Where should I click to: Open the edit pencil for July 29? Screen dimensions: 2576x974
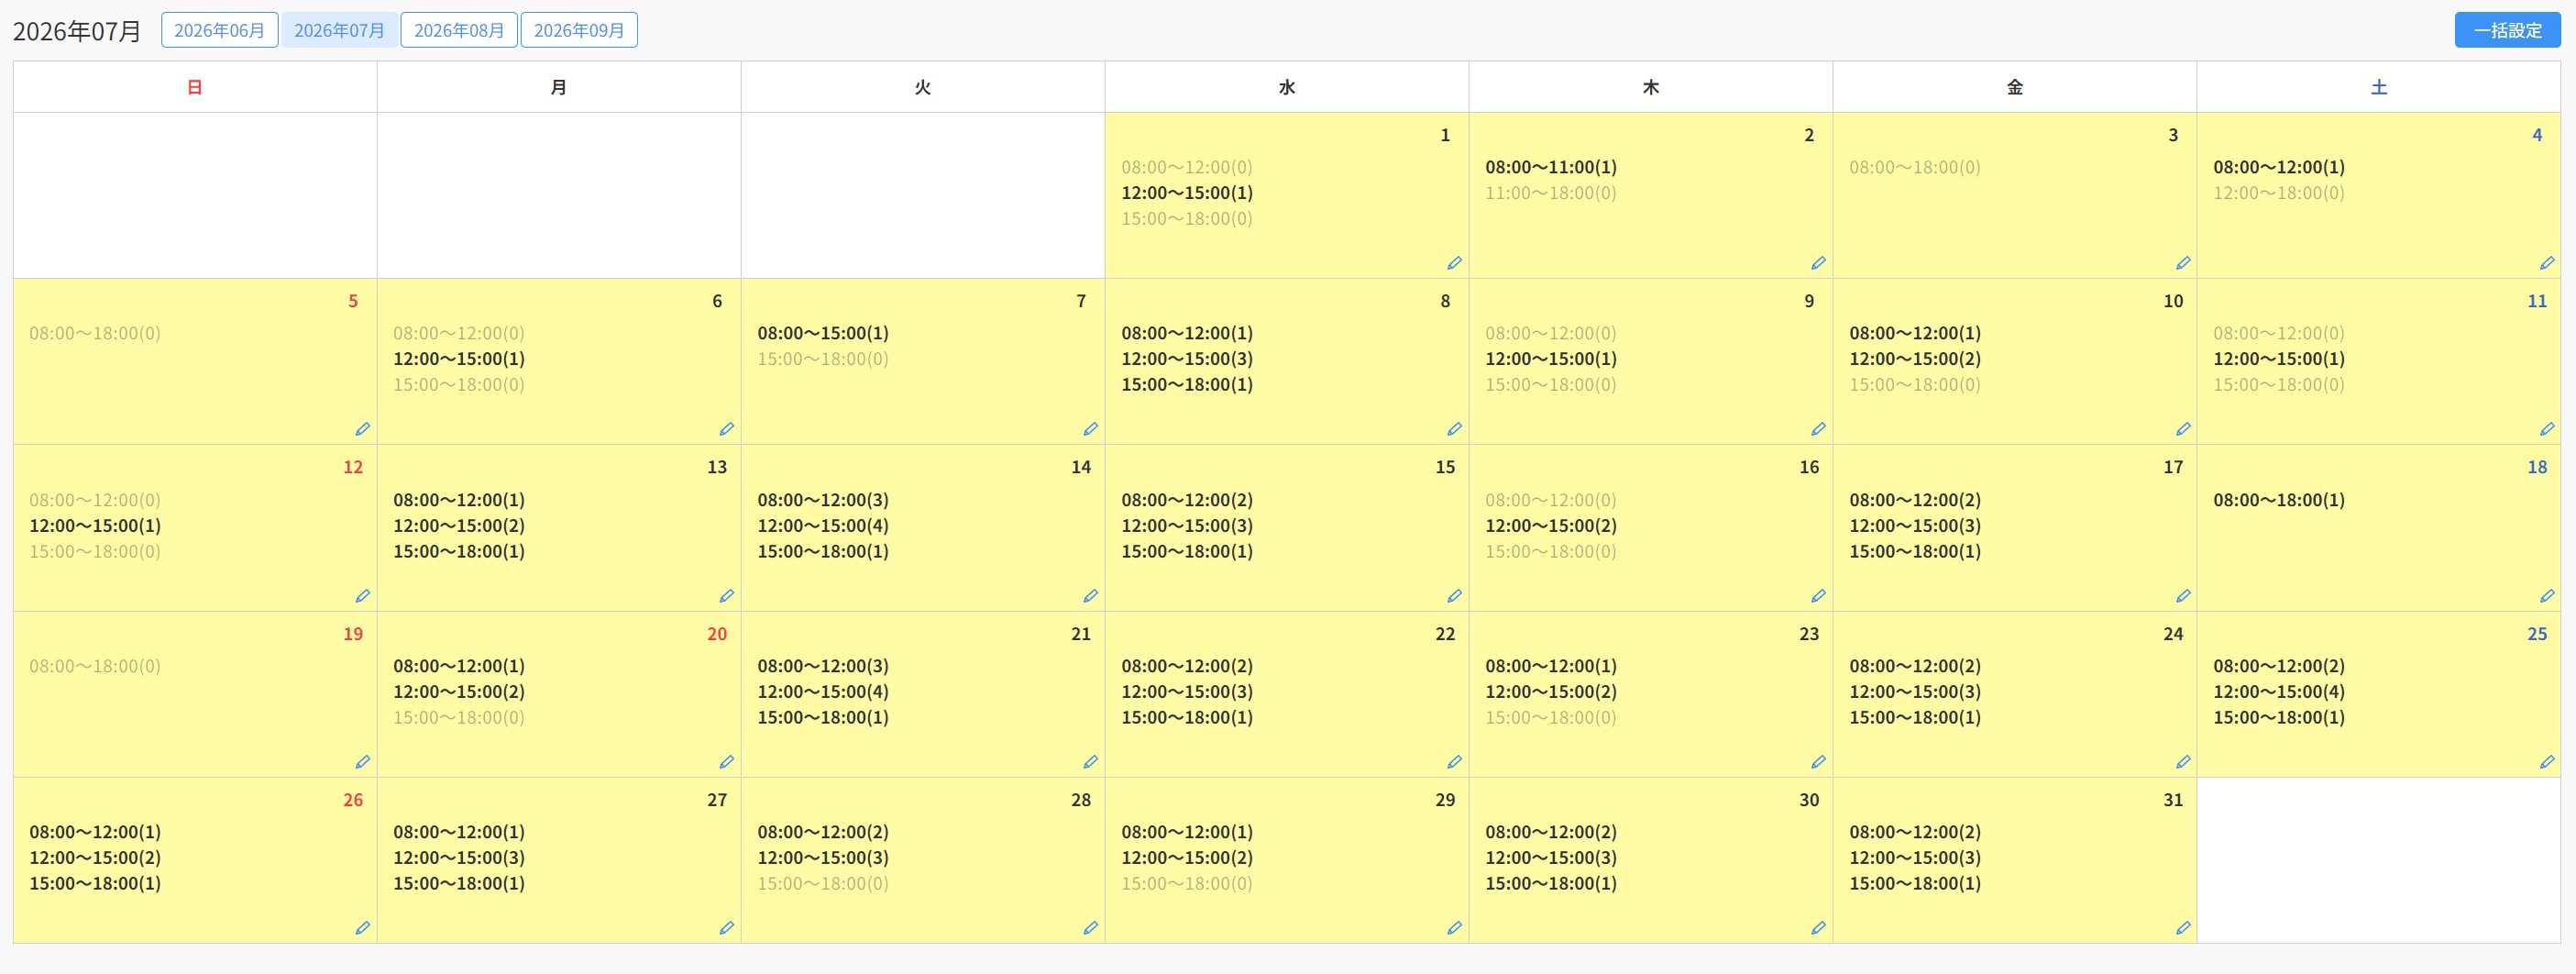[1454, 928]
